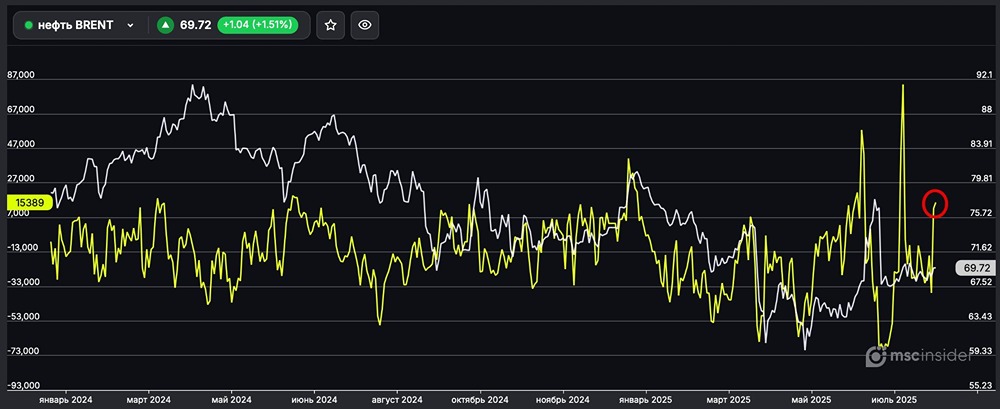Click the star favorite icon
Viewport: 1000px width, 409px height.
331,26
